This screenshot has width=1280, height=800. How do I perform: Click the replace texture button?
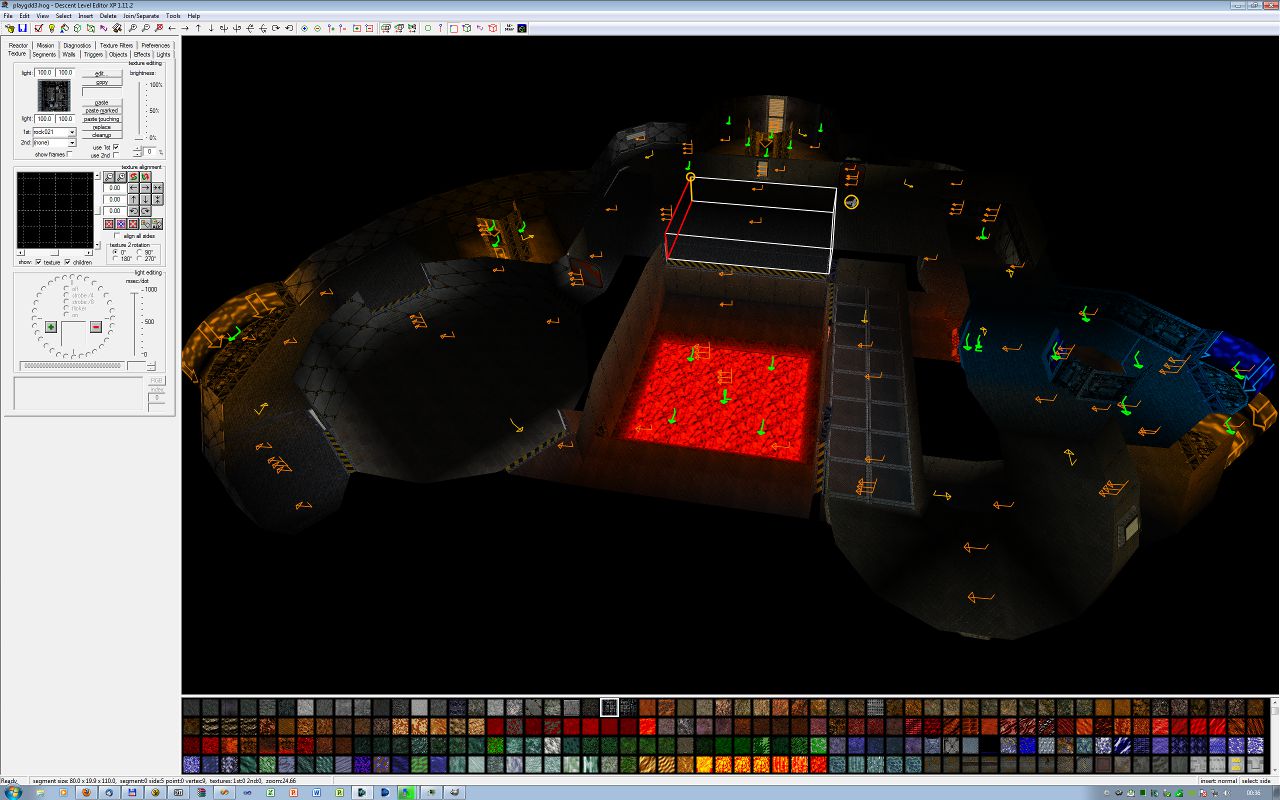tap(101, 127)
